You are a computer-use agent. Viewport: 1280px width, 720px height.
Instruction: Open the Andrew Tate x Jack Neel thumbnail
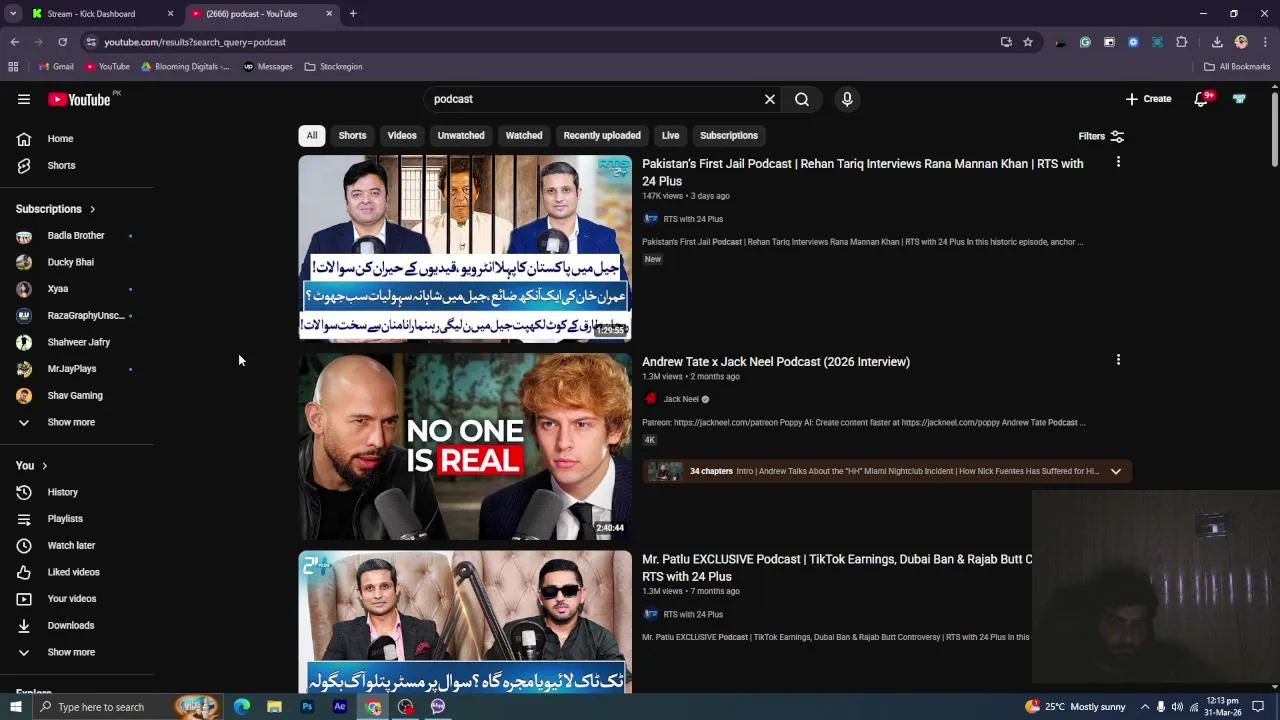coord(465,446)
